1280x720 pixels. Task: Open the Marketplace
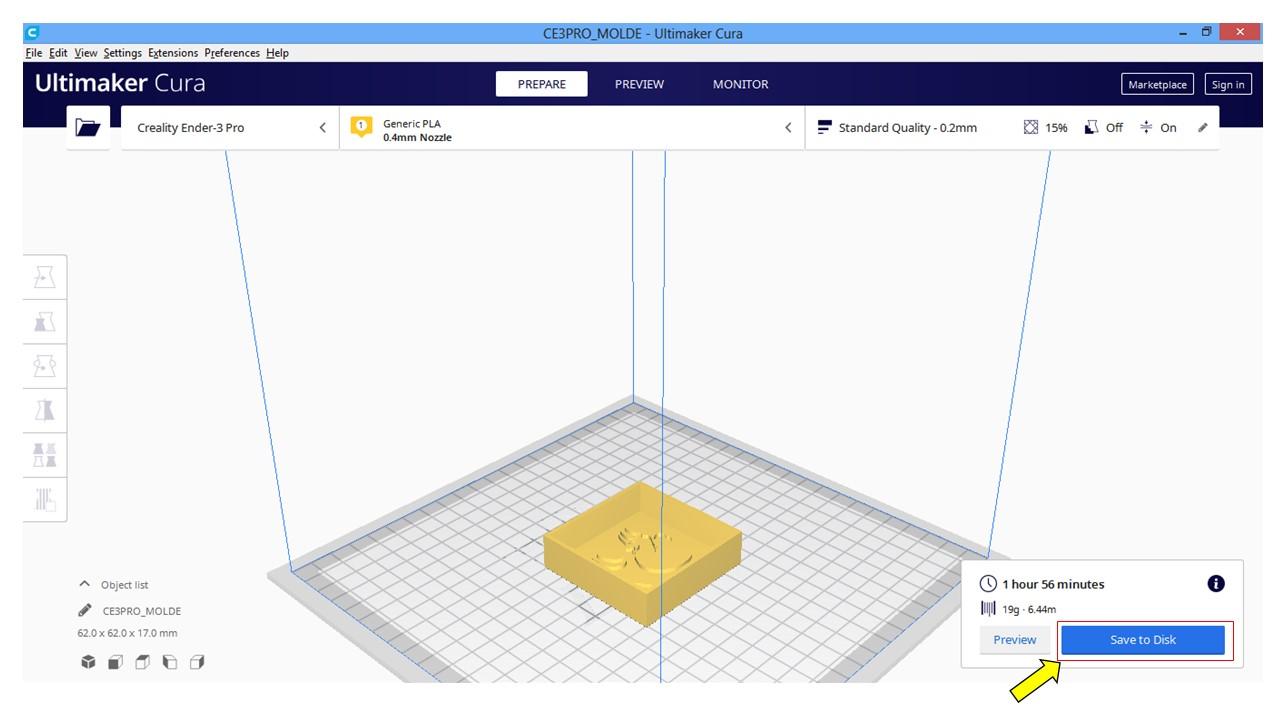point(1157,85)
